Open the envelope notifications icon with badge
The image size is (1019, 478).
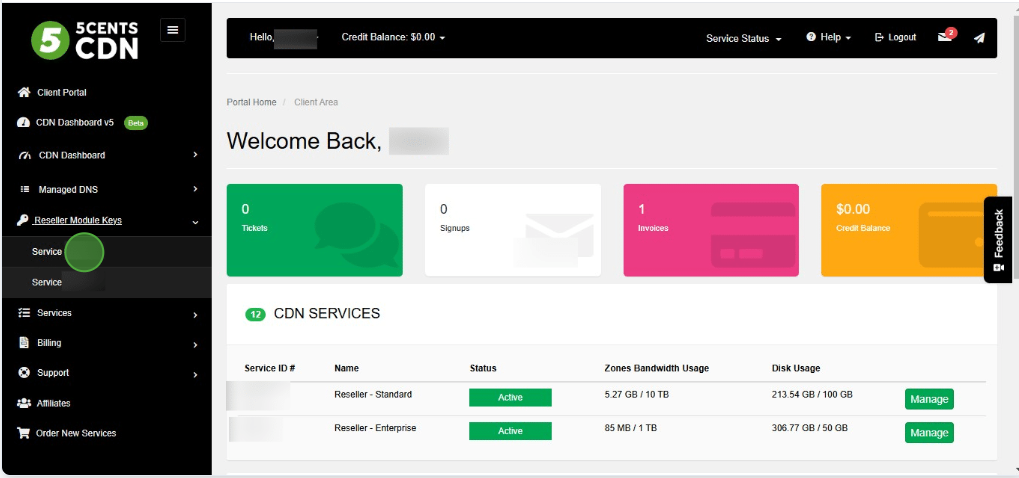point(946,36)
